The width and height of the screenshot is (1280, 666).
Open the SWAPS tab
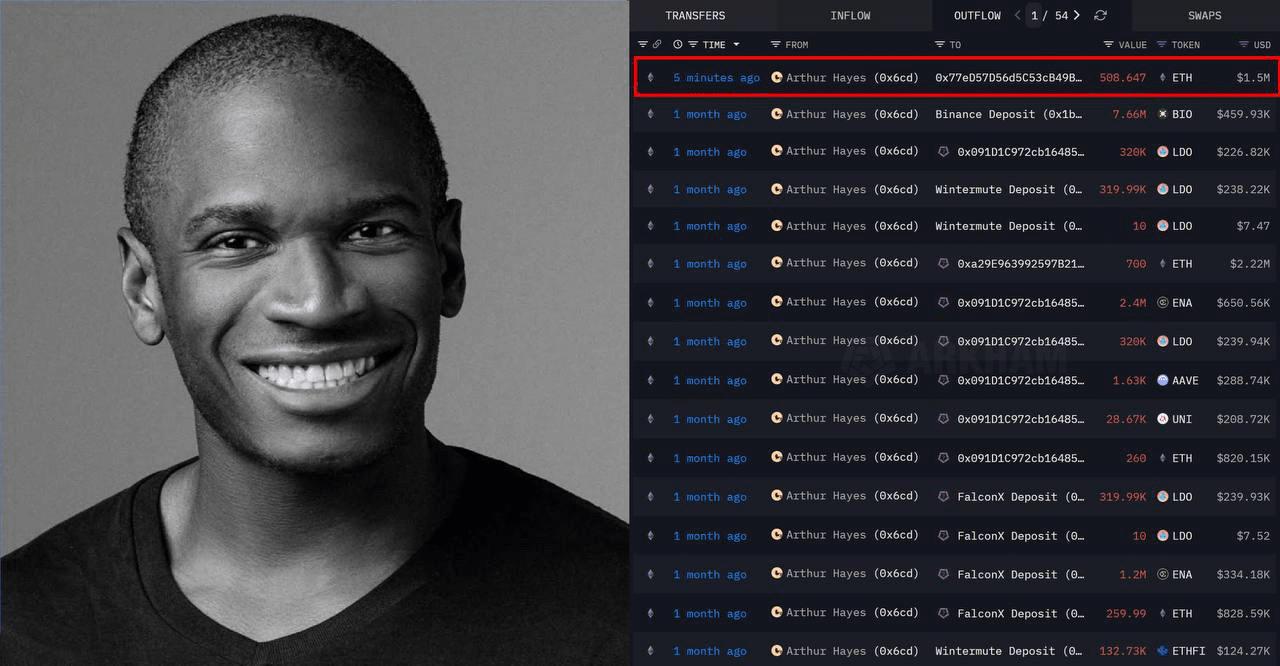tap(1205, 15)
